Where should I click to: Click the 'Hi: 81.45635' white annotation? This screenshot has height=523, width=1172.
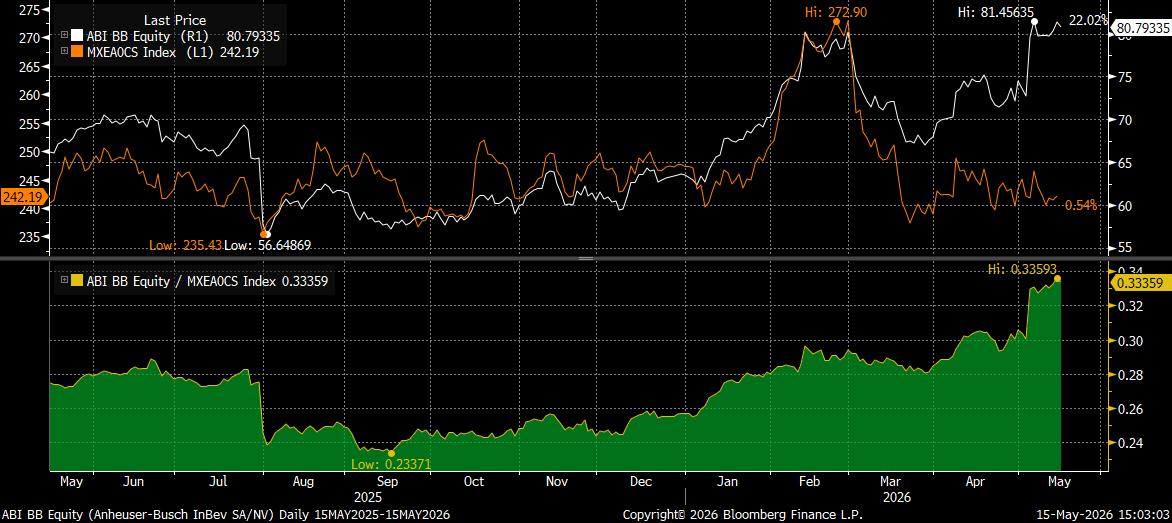click(996, 12)
